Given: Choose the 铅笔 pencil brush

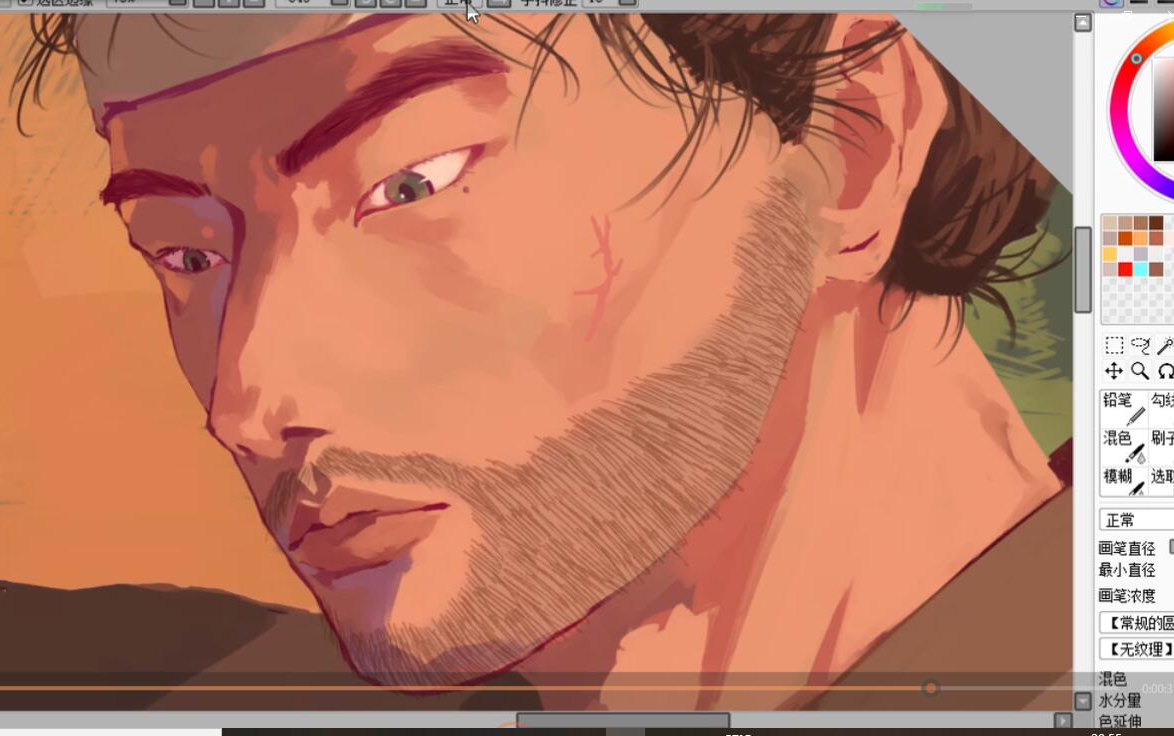Looking at the screenshot, I should pos(1124,408).
